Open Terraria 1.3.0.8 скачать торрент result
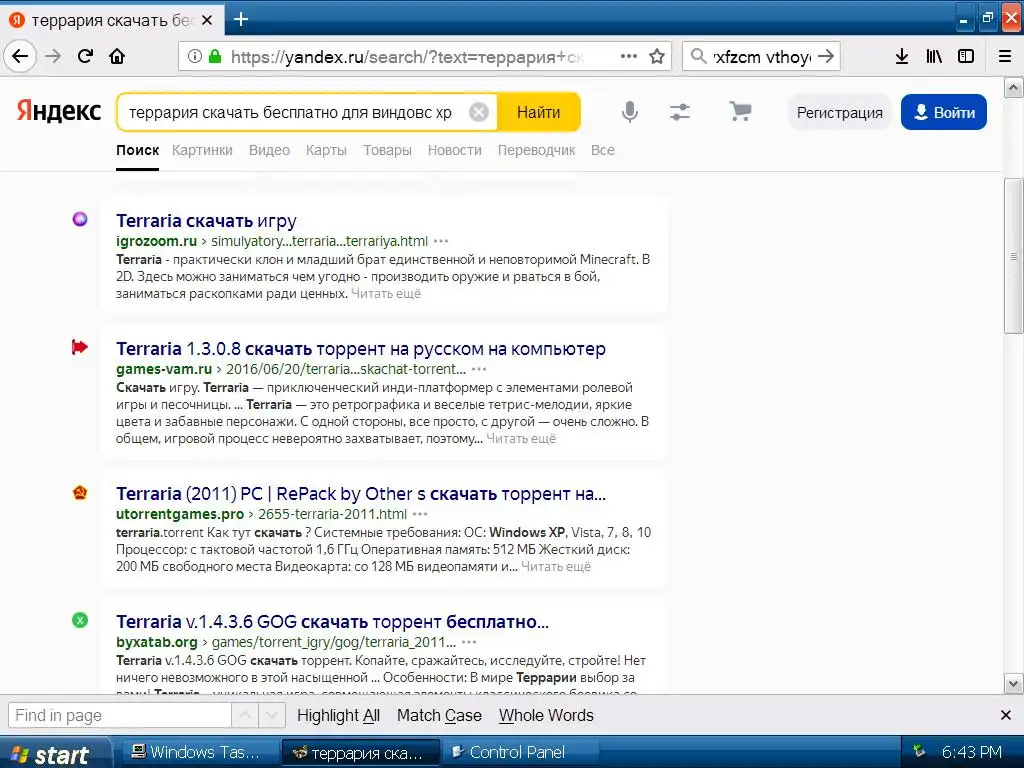Image resolution: width=1024 pixels, height=768 pixels. (360, 349)
